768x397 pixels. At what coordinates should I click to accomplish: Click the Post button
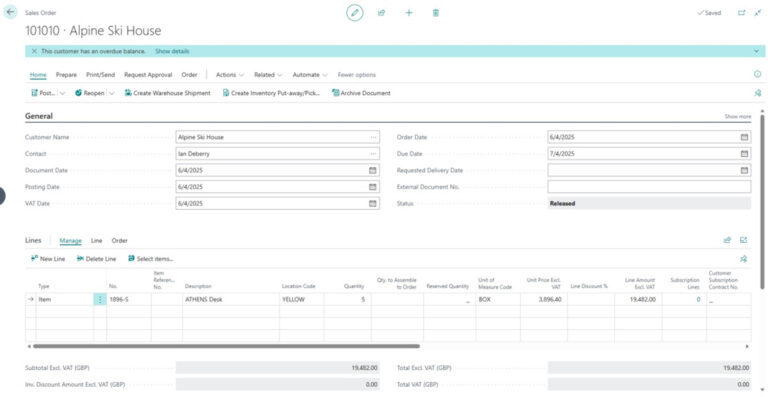(43, 93)
